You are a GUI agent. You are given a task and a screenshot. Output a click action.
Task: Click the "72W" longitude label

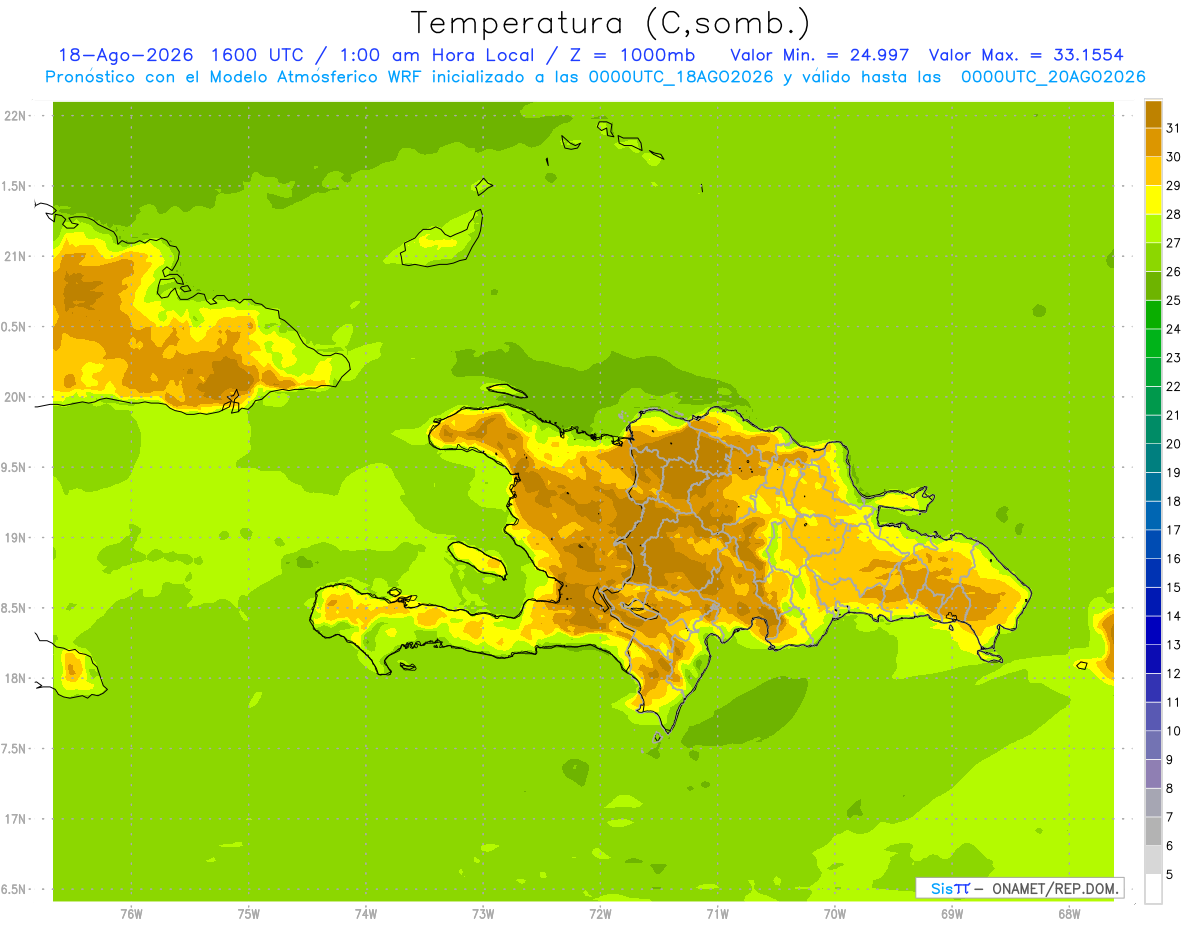600,914
